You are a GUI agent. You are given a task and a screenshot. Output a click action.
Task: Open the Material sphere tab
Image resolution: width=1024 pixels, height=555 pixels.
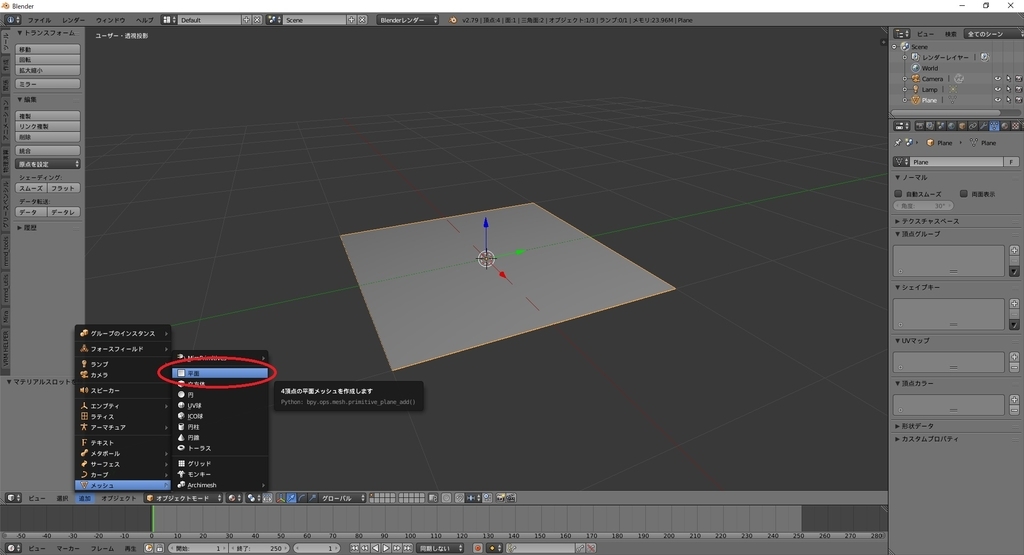[1004, 126]
